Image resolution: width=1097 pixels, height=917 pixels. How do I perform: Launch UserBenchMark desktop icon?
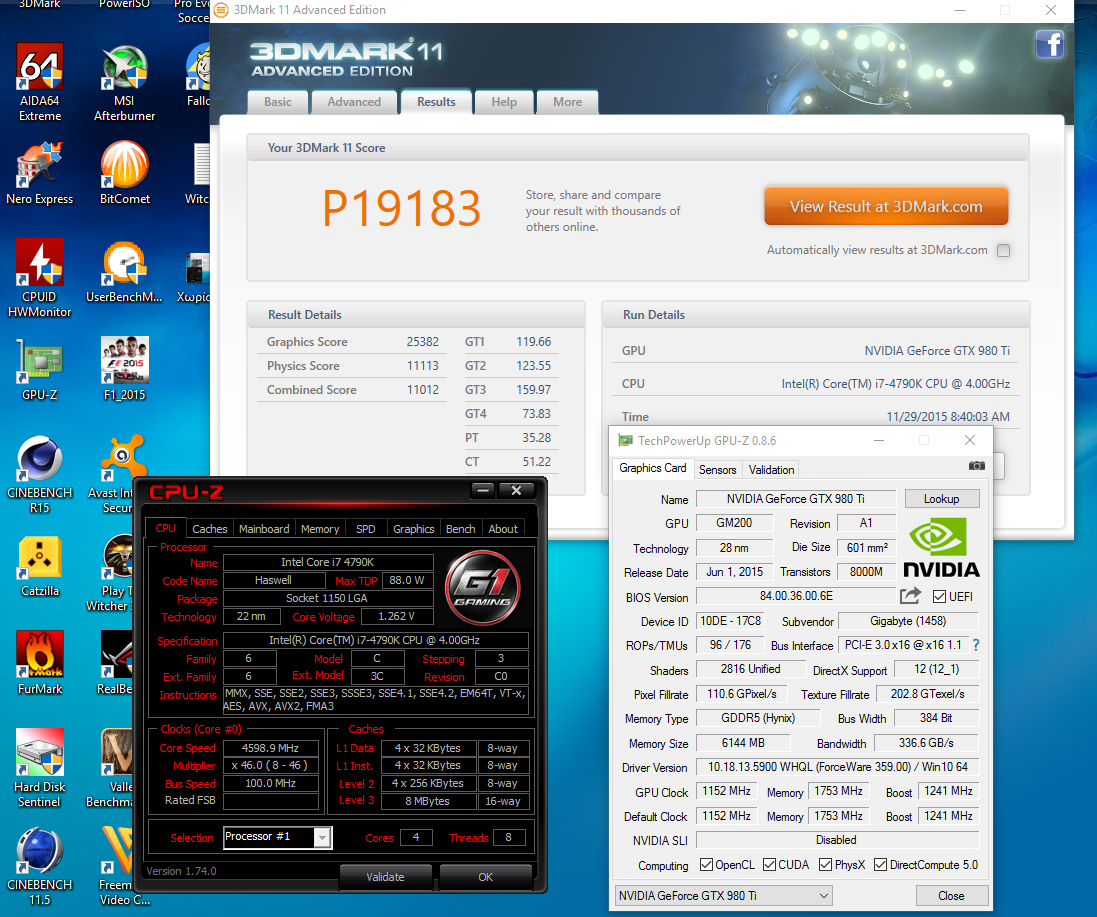(x=125, y=271)
